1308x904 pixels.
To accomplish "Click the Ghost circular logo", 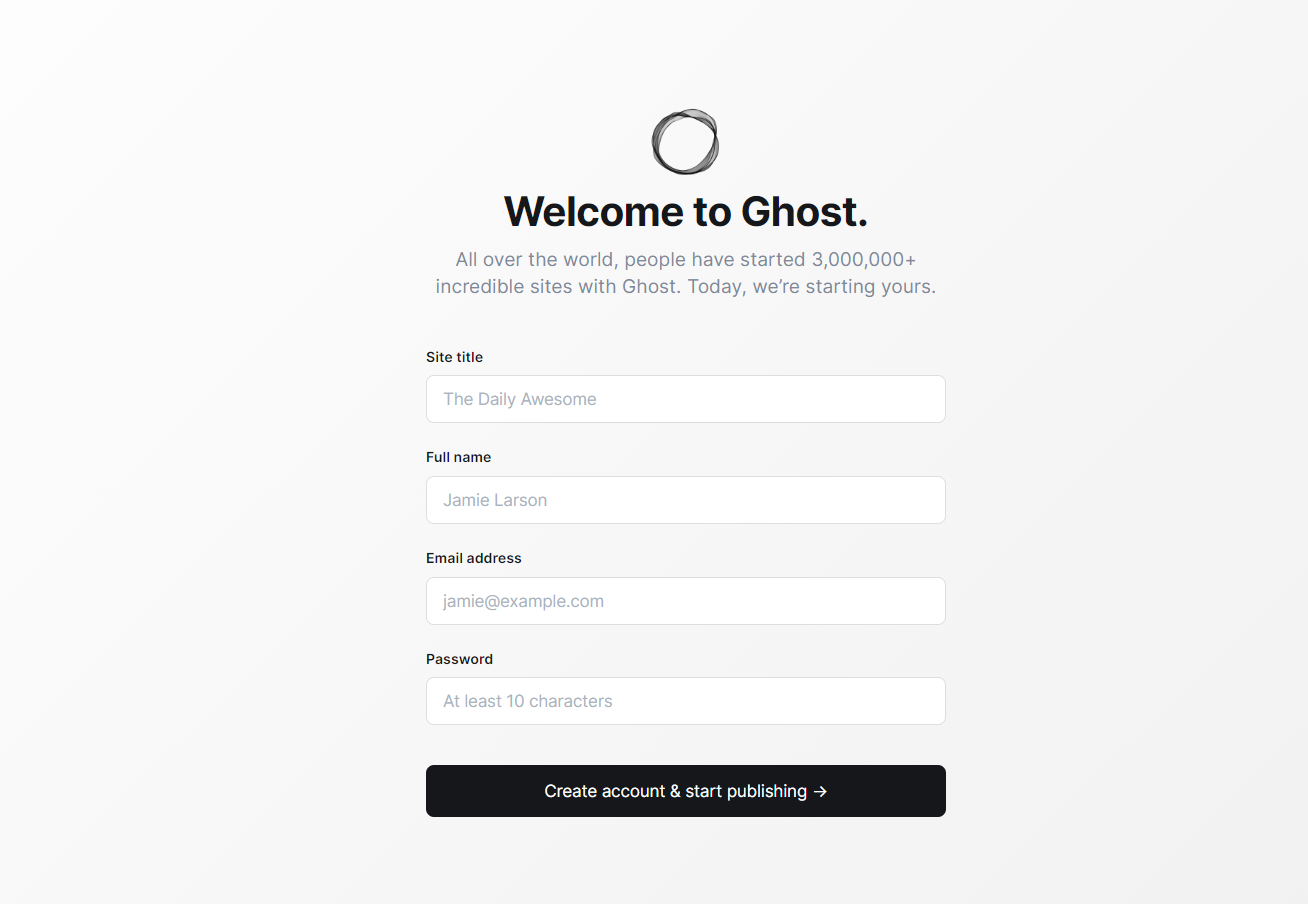I will pyautogui.click(x=685, y=142).
